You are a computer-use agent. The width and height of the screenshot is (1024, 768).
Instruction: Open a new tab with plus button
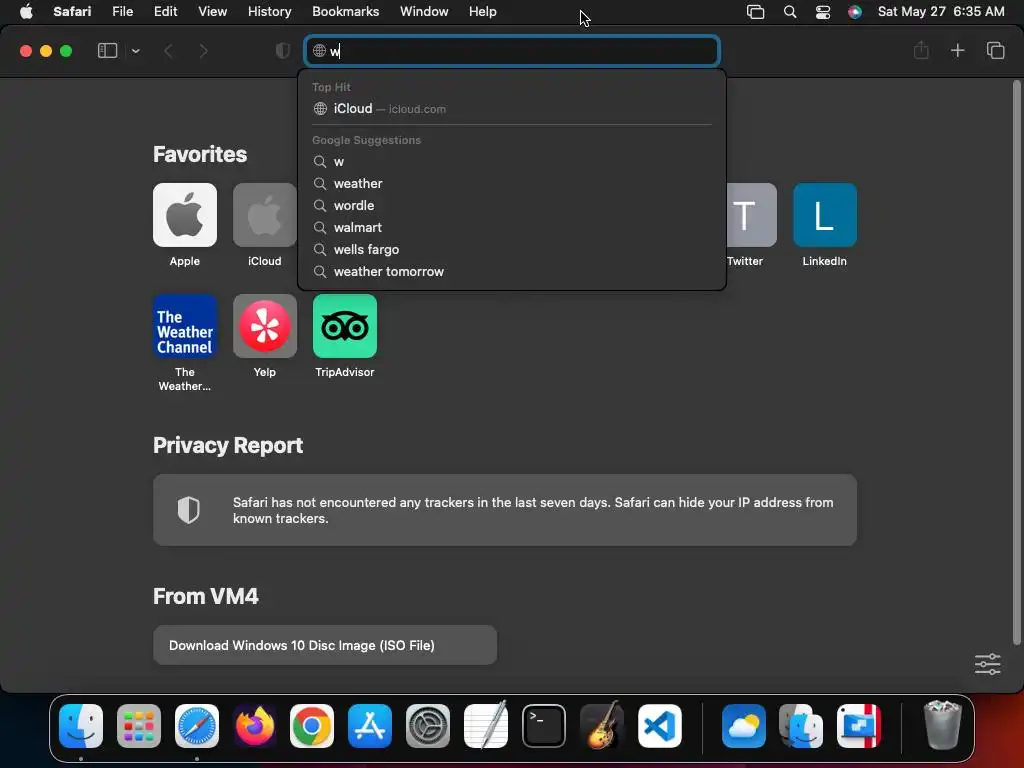[x=957, y=50]
